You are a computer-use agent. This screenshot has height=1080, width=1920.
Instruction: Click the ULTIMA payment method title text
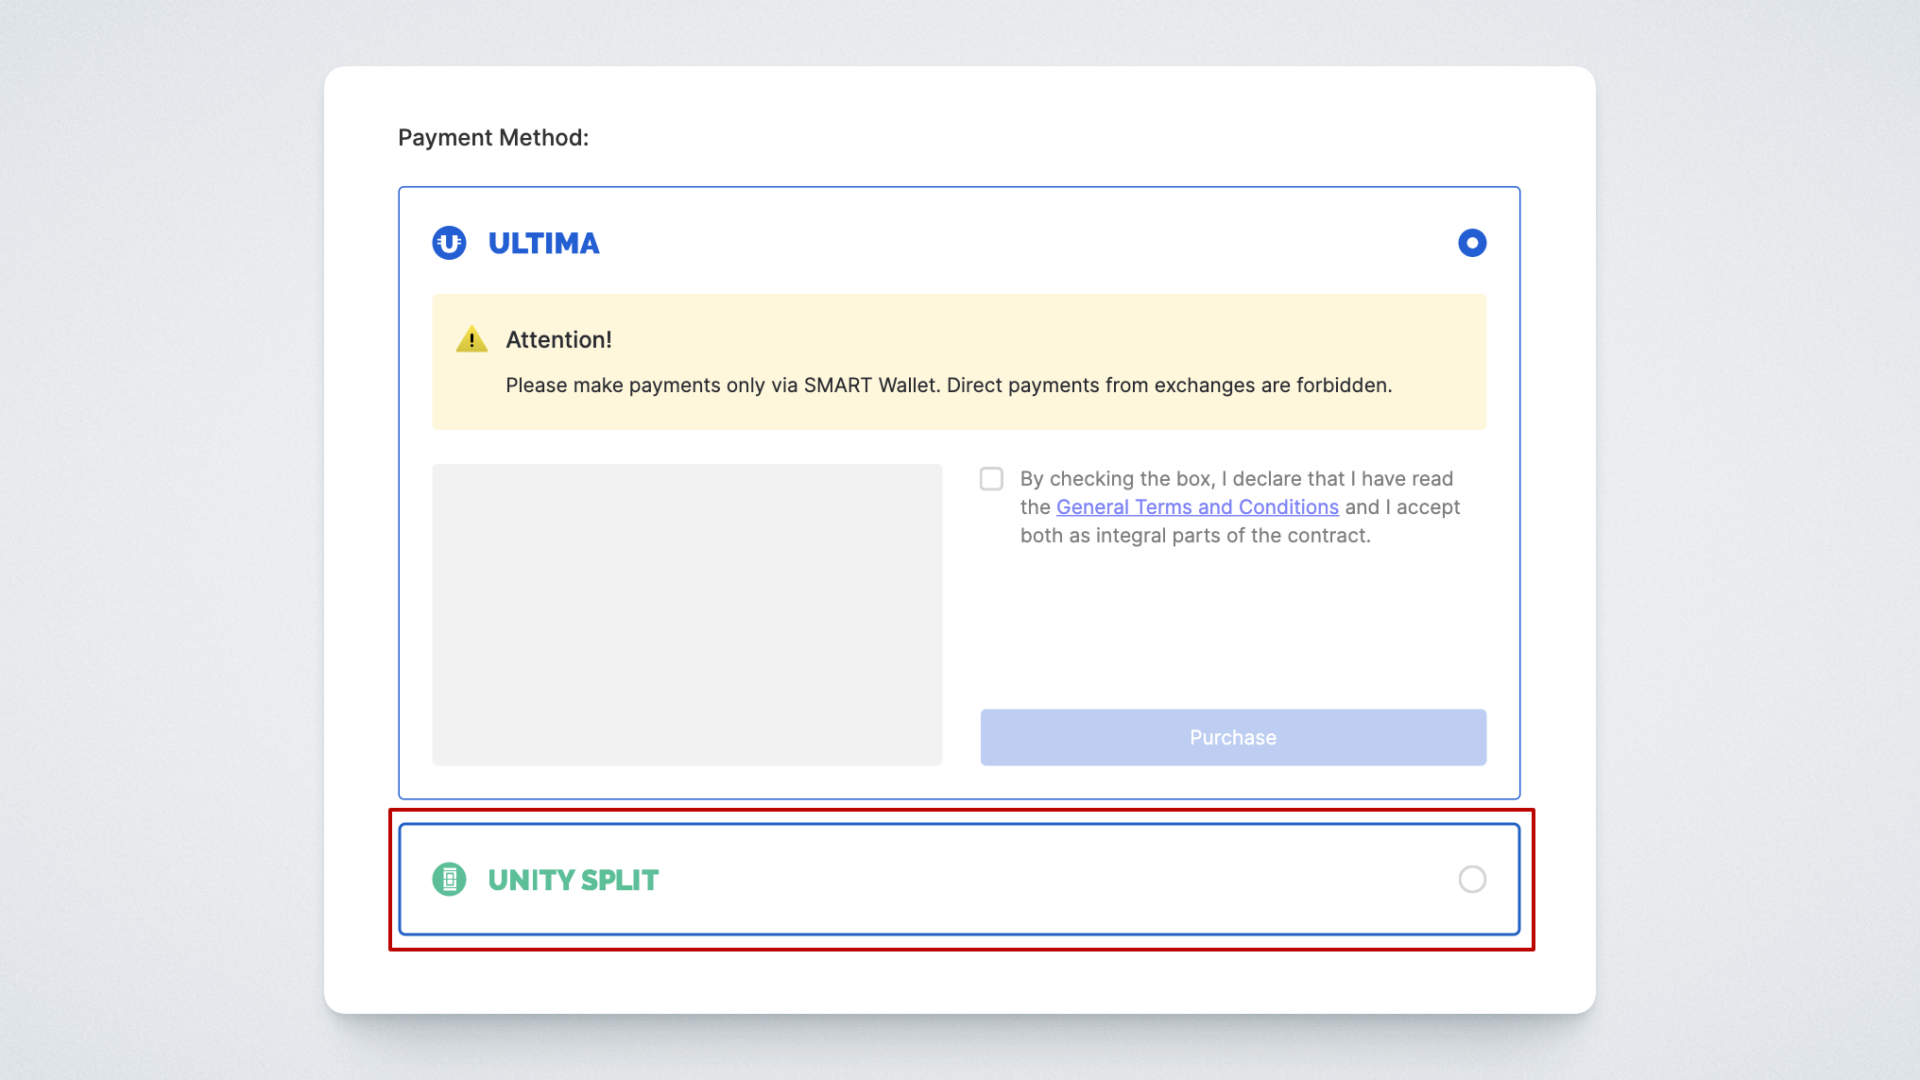pyautogui.click(x=543, y=243)
